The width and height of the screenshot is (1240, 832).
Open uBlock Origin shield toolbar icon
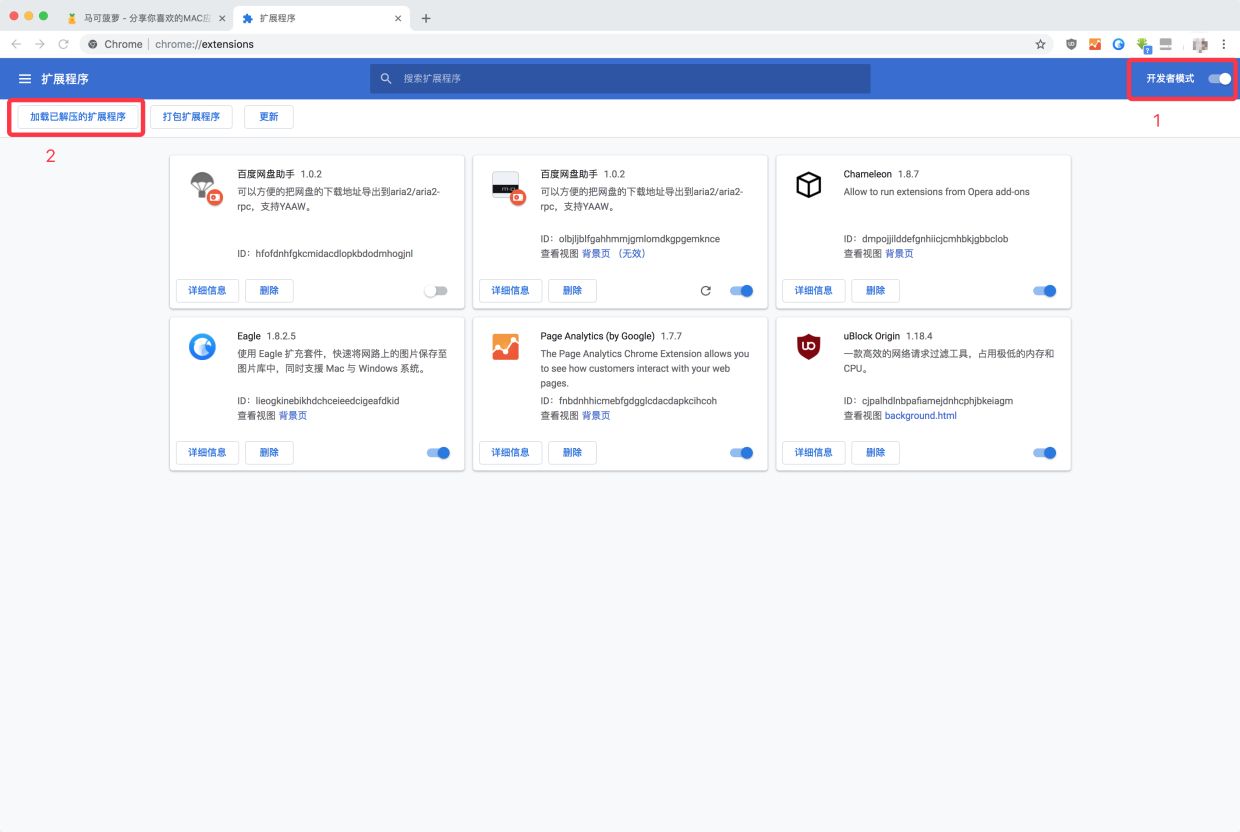(x=1071, y=44)
